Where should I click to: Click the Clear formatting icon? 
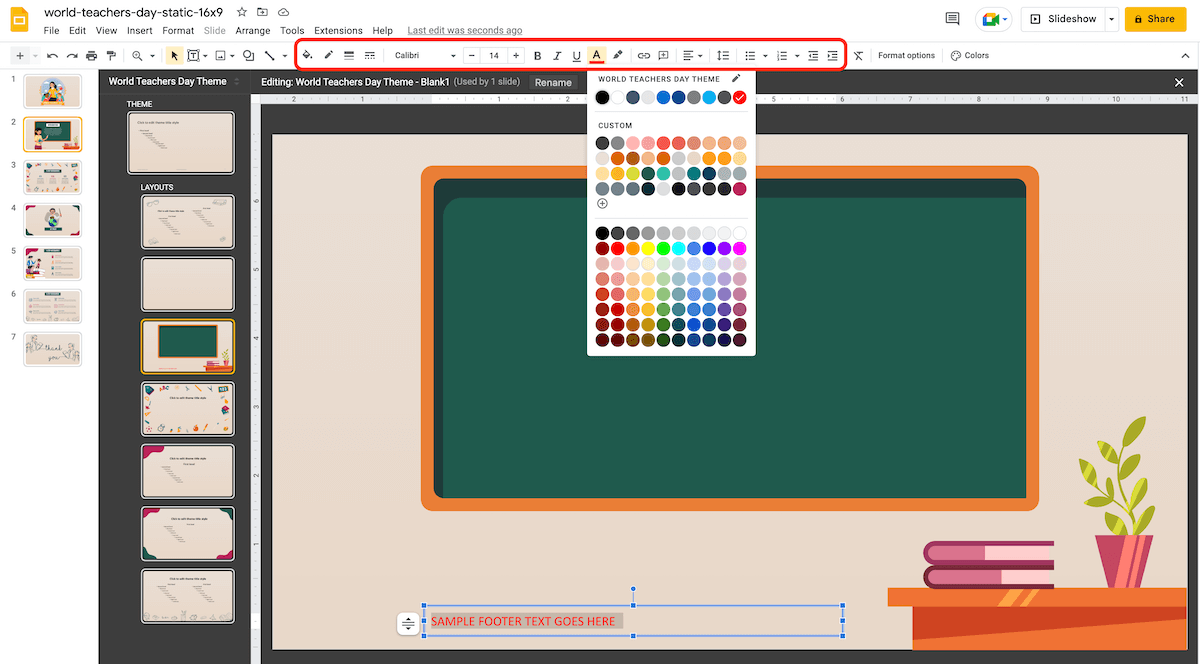(x=859, y=55)
